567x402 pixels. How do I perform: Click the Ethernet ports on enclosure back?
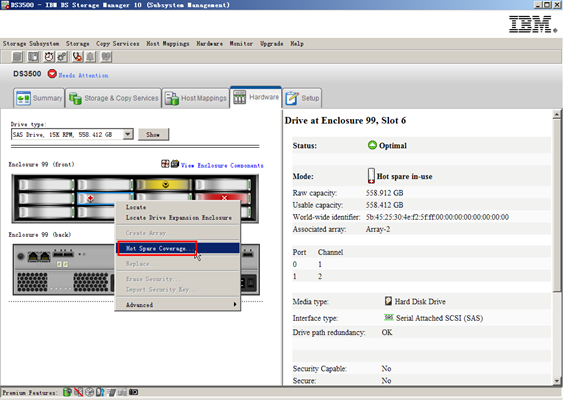point(39,257)
